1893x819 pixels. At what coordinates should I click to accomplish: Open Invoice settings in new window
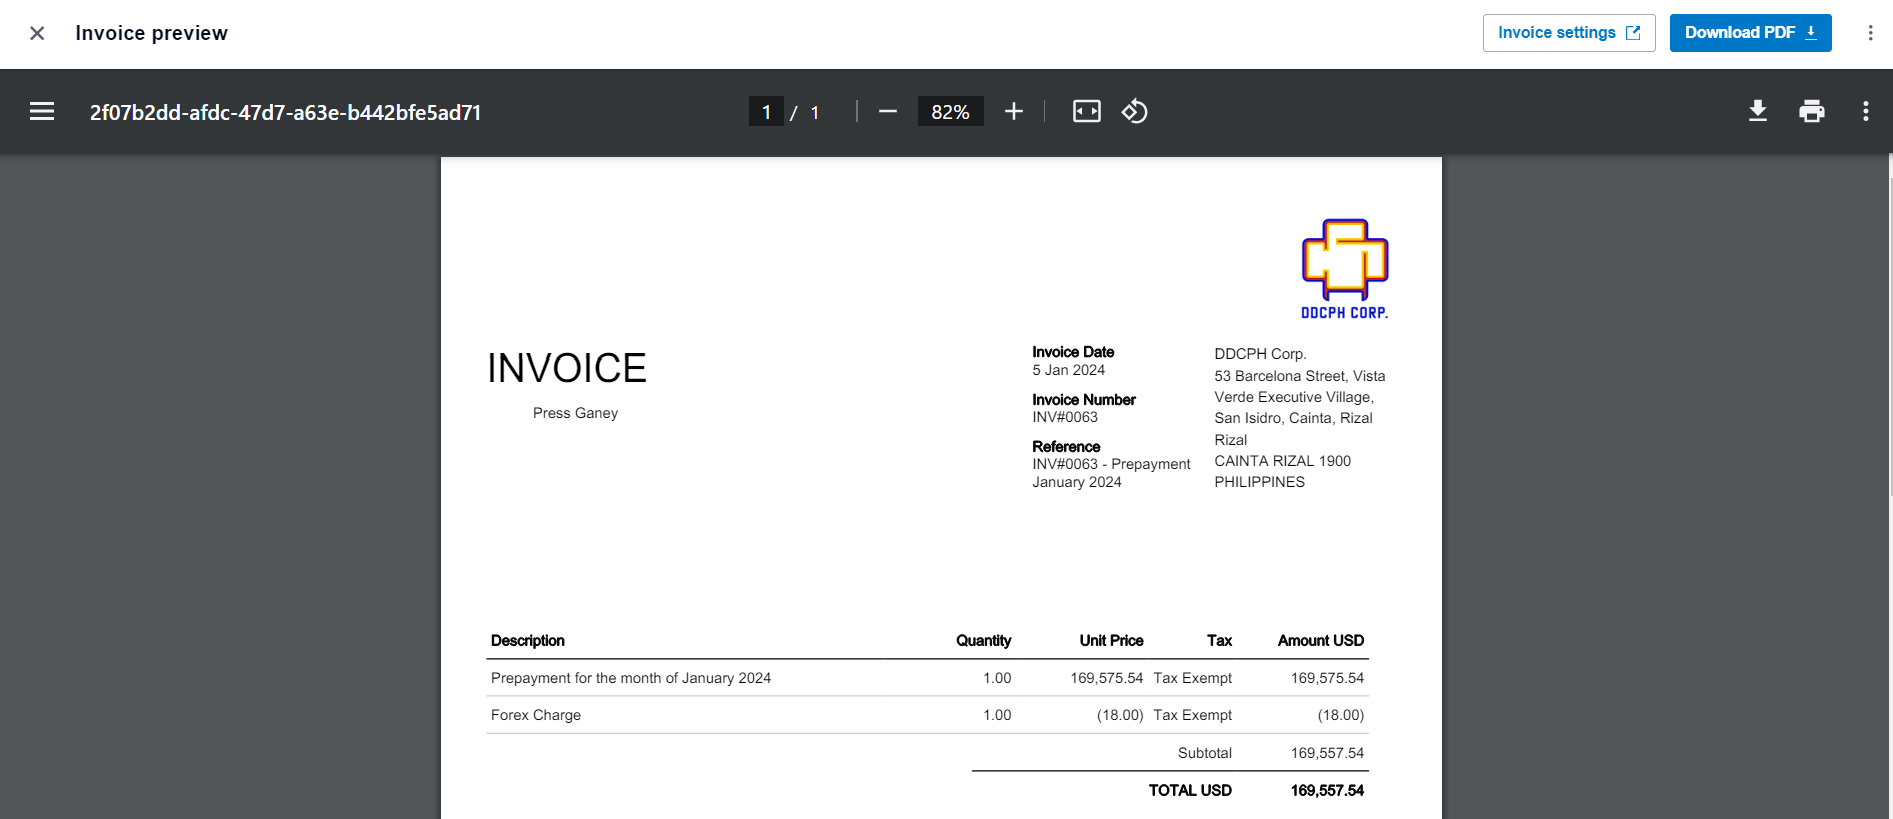click(1568, 33)
